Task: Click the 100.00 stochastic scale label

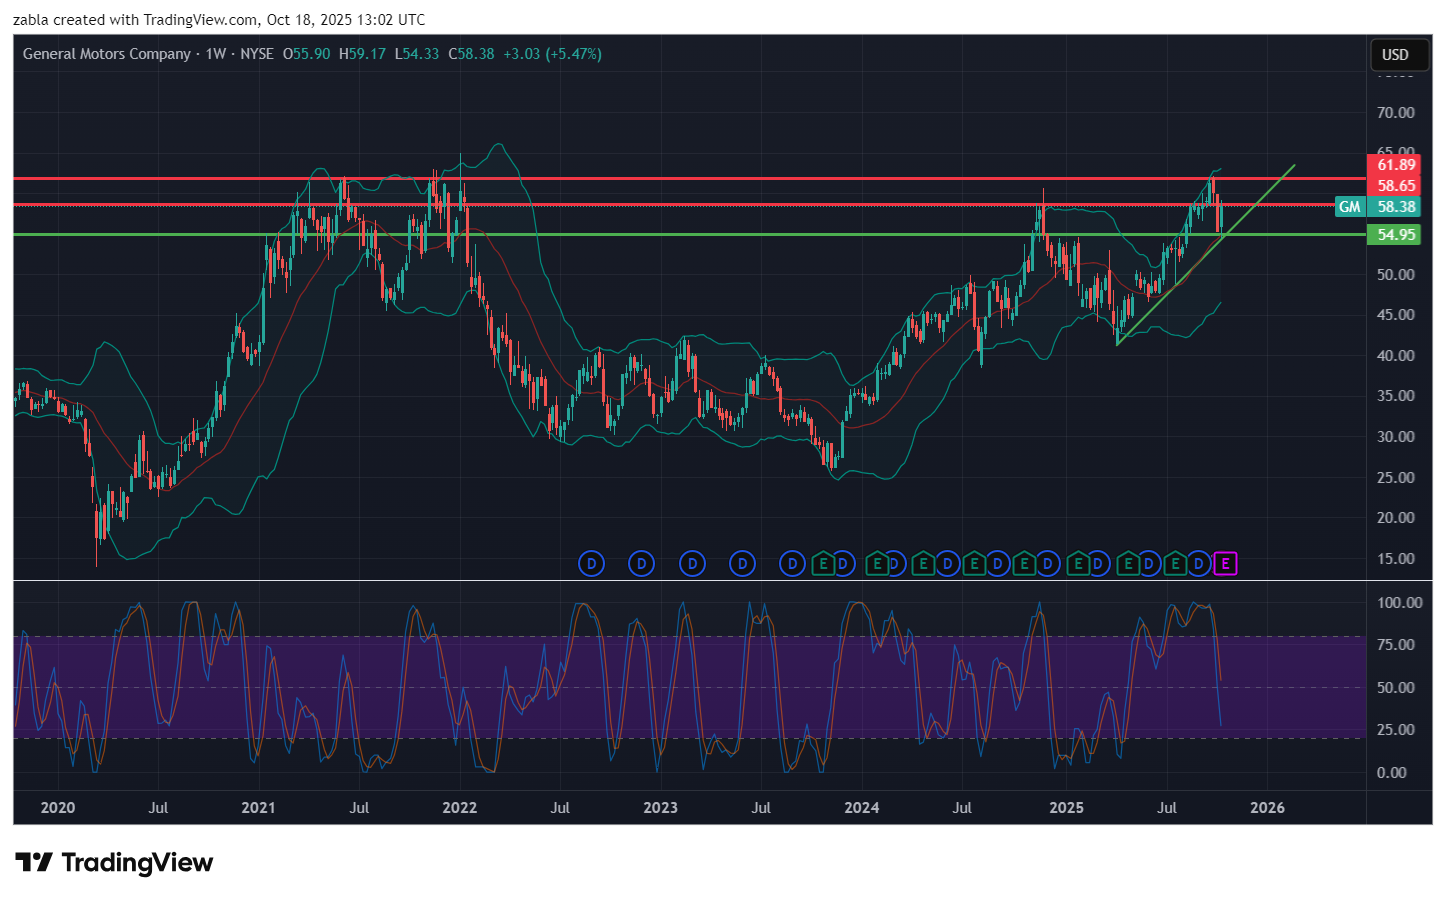Action: click(x=1399, y=603)
